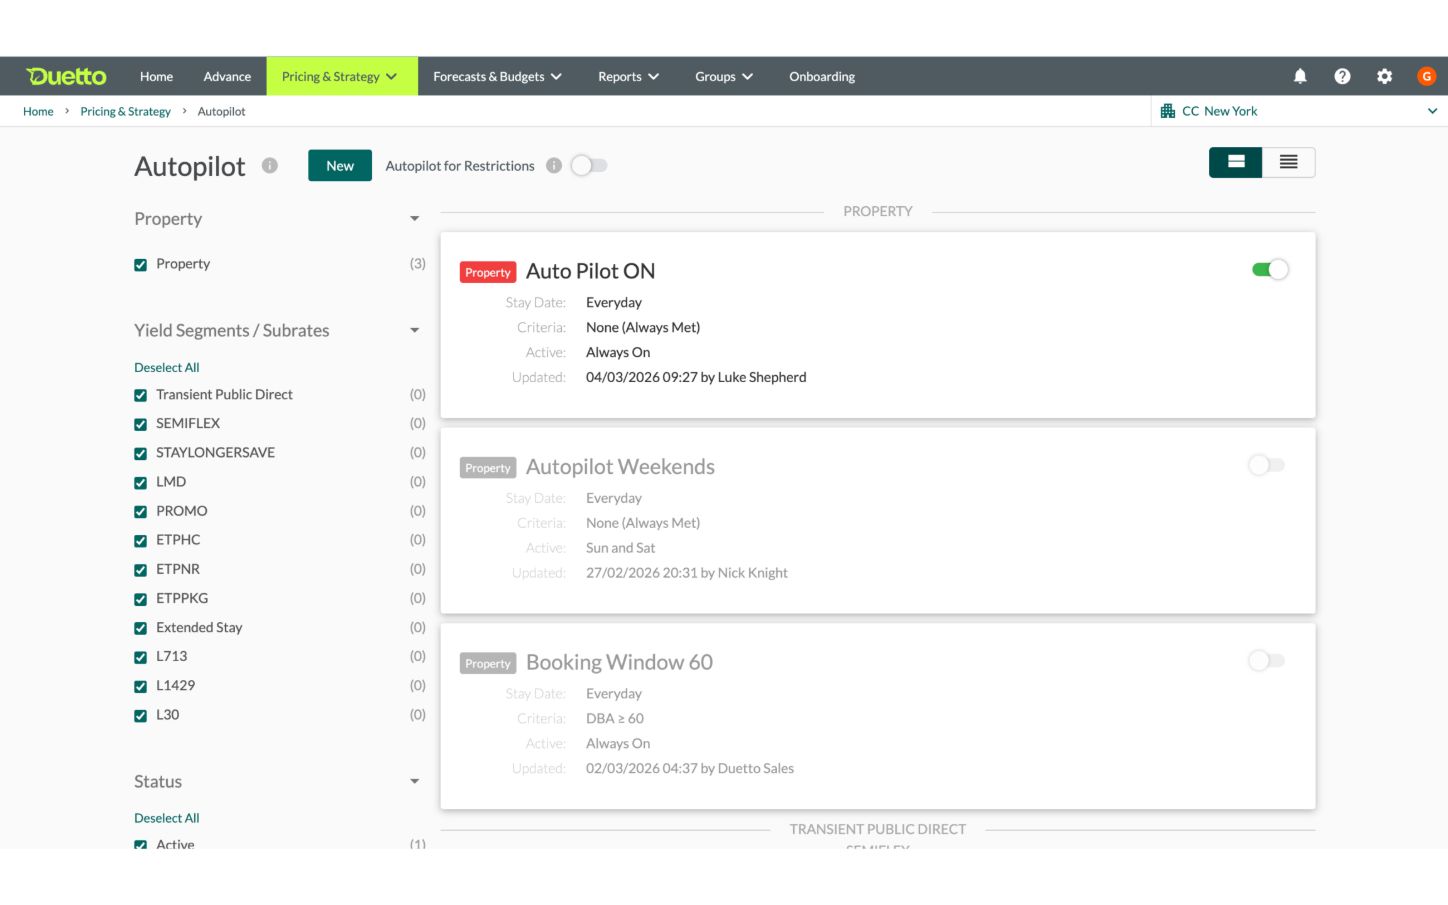Open the Forecasts & Budgets dropdown
The height and width of the screenshot is (905, 1448).
click(x=497, y=76)
